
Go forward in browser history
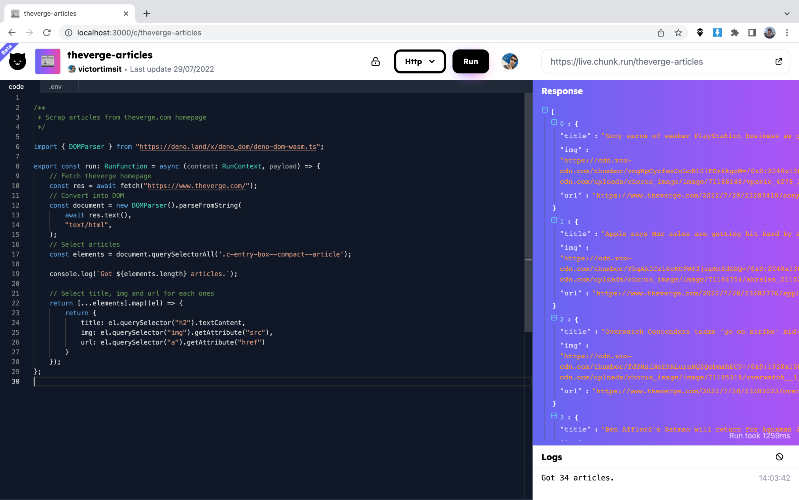29,33
